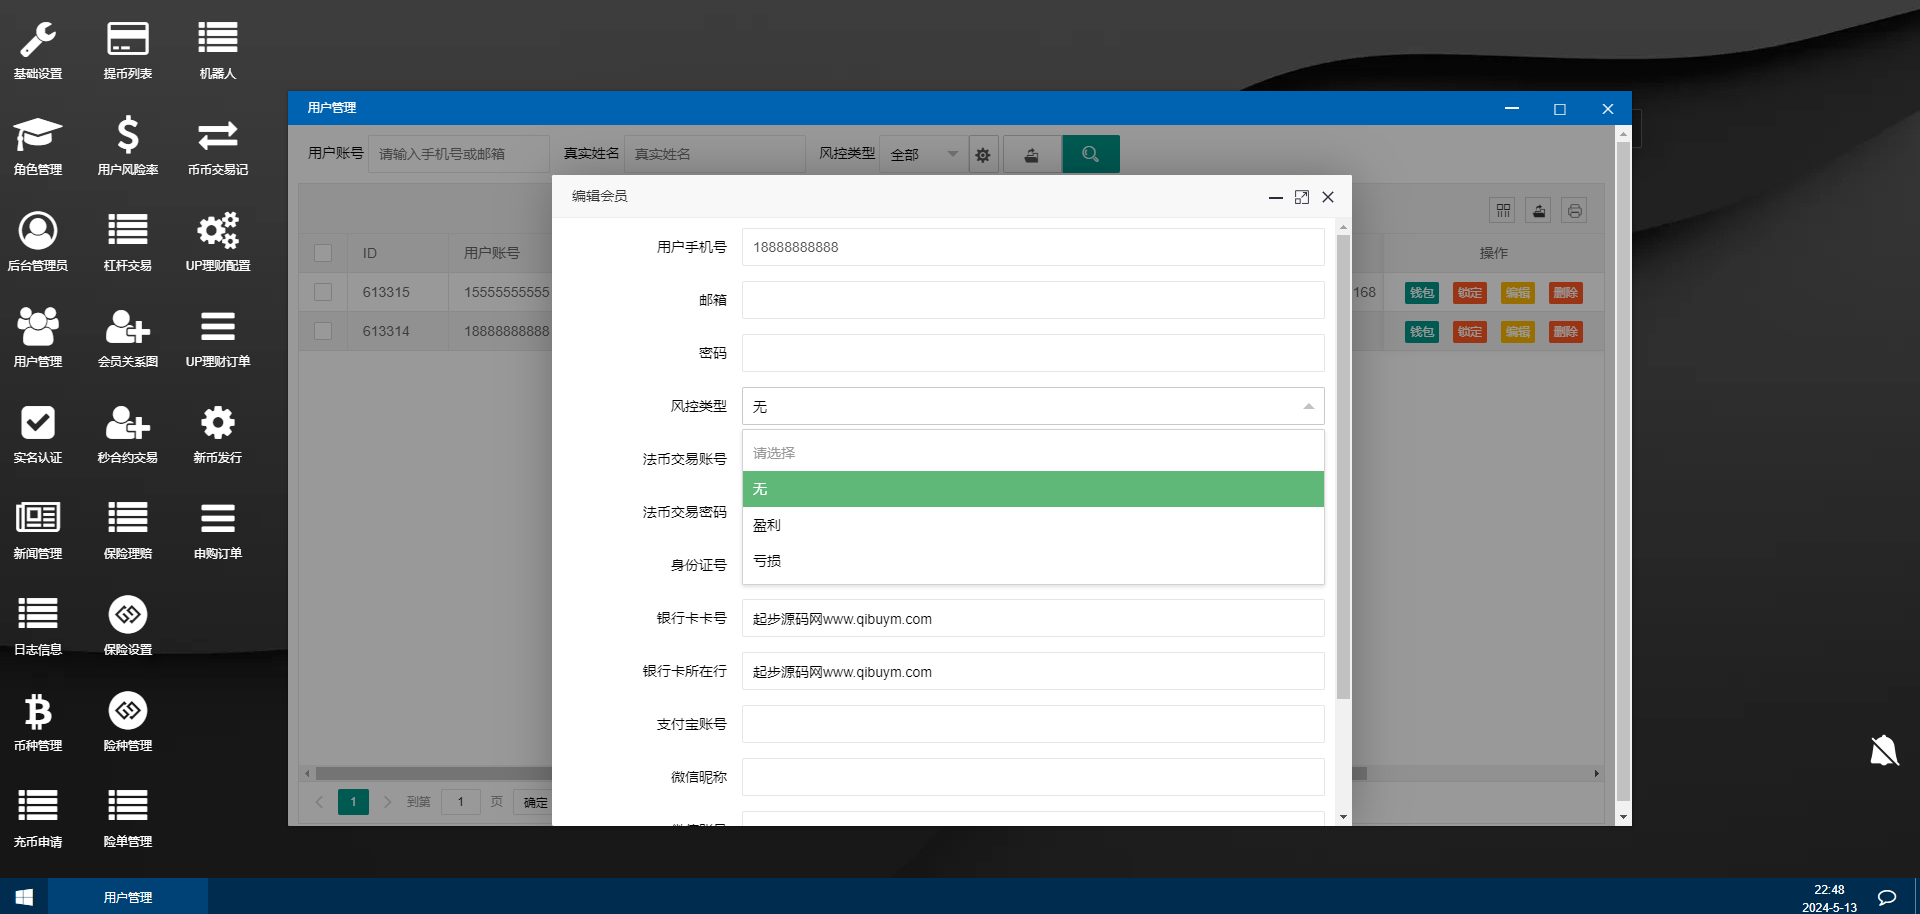Check the row checkbox for ID 613315

pos(323,292)
